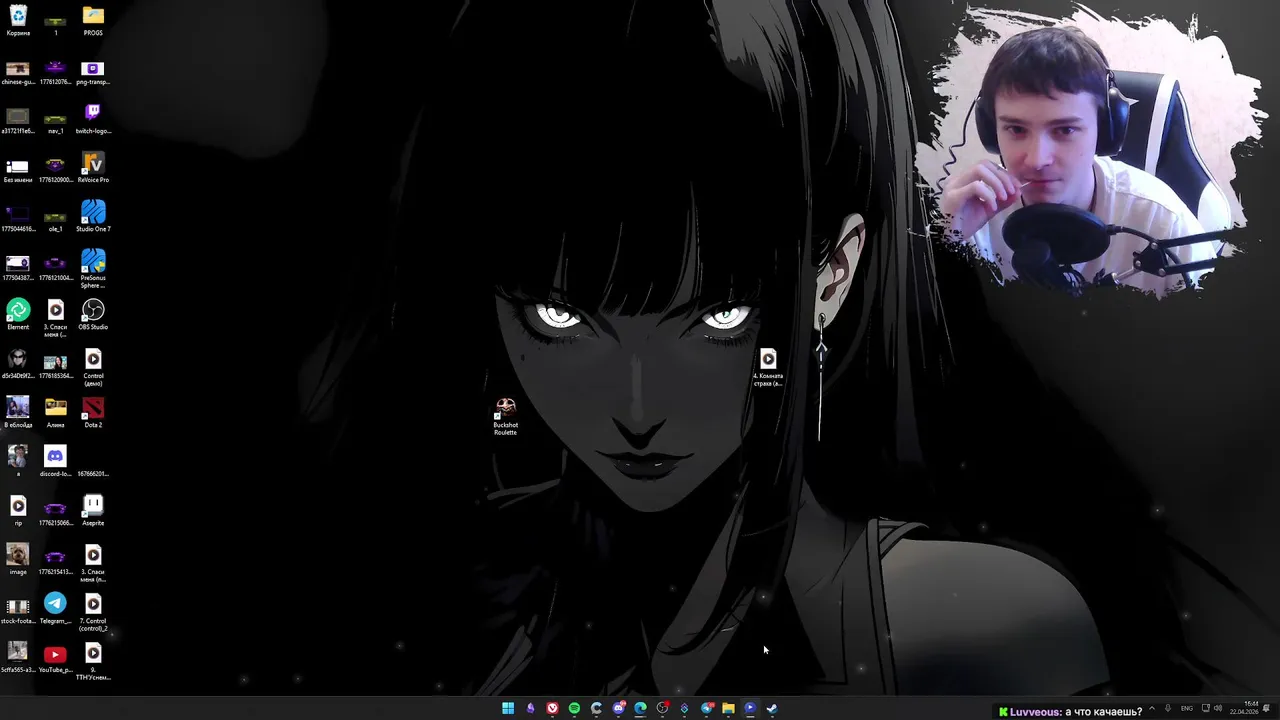This screenshot has height=720, width=1280.
Task: Open the Vivaldi browser in the taskbar
Action: (x=552, y=708)
